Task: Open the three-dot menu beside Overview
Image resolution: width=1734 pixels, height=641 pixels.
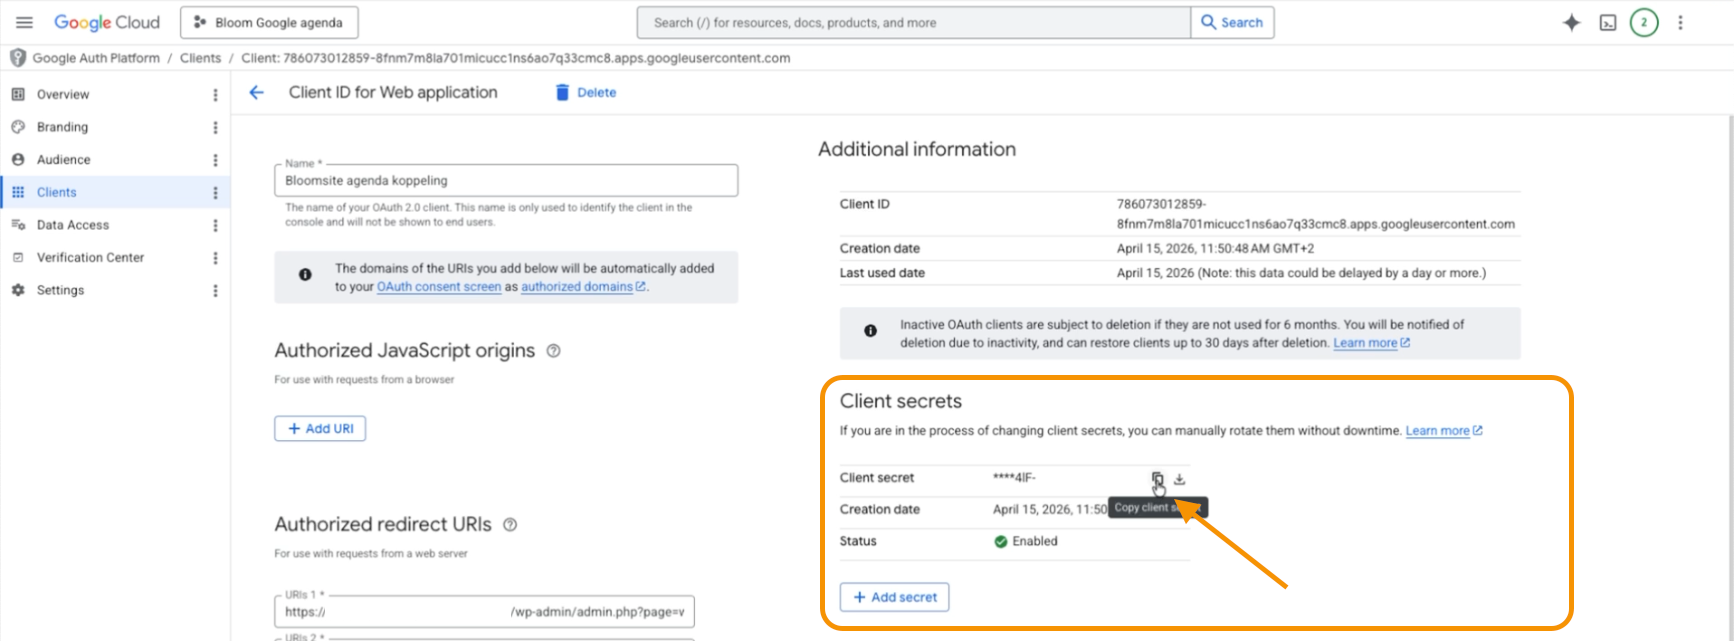Action: point(215,95)
